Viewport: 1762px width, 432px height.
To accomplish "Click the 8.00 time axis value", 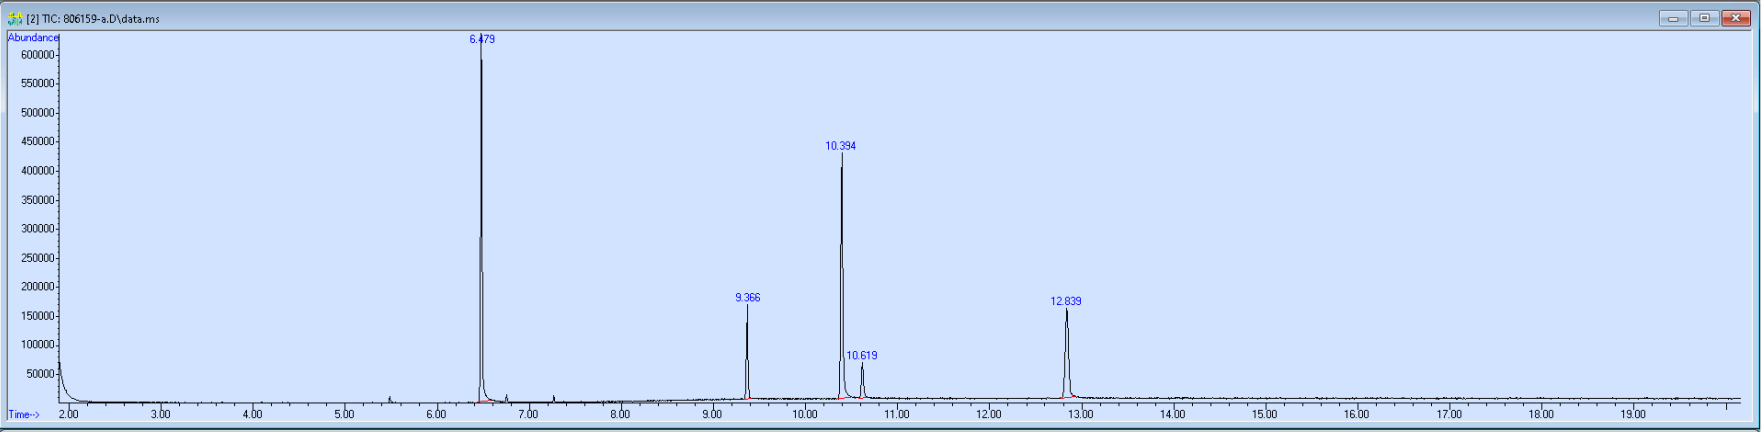I will (x=620, y=414).
